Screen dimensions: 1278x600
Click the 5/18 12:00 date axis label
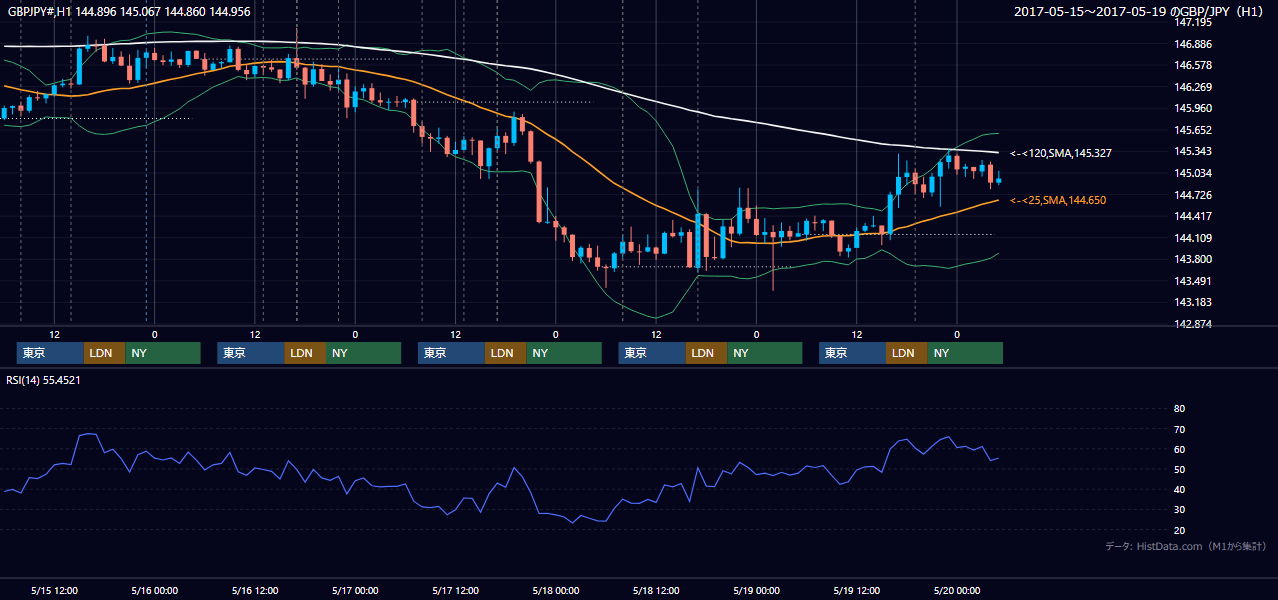tap(656, 590)
